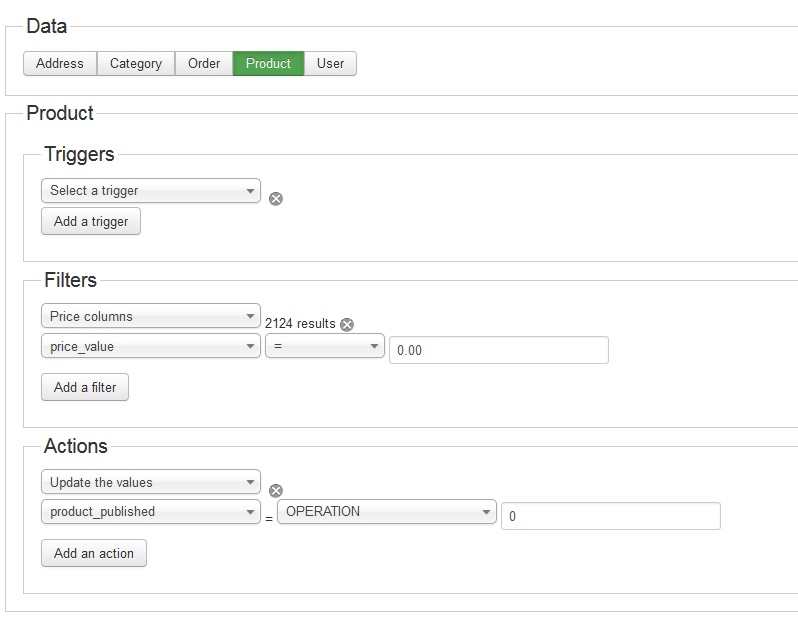
Task: Select the Category data tab
Action: [x=136, y=64]
